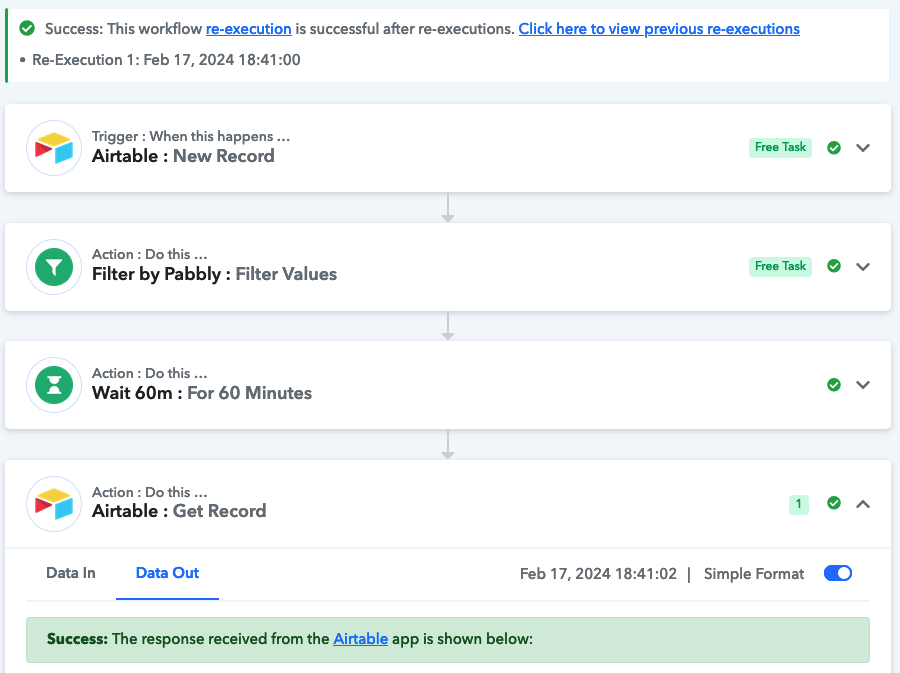Expand the Wait 60m step details
Image resolution: width=900 pixels, height=673 pixels.
pos(863,385)
